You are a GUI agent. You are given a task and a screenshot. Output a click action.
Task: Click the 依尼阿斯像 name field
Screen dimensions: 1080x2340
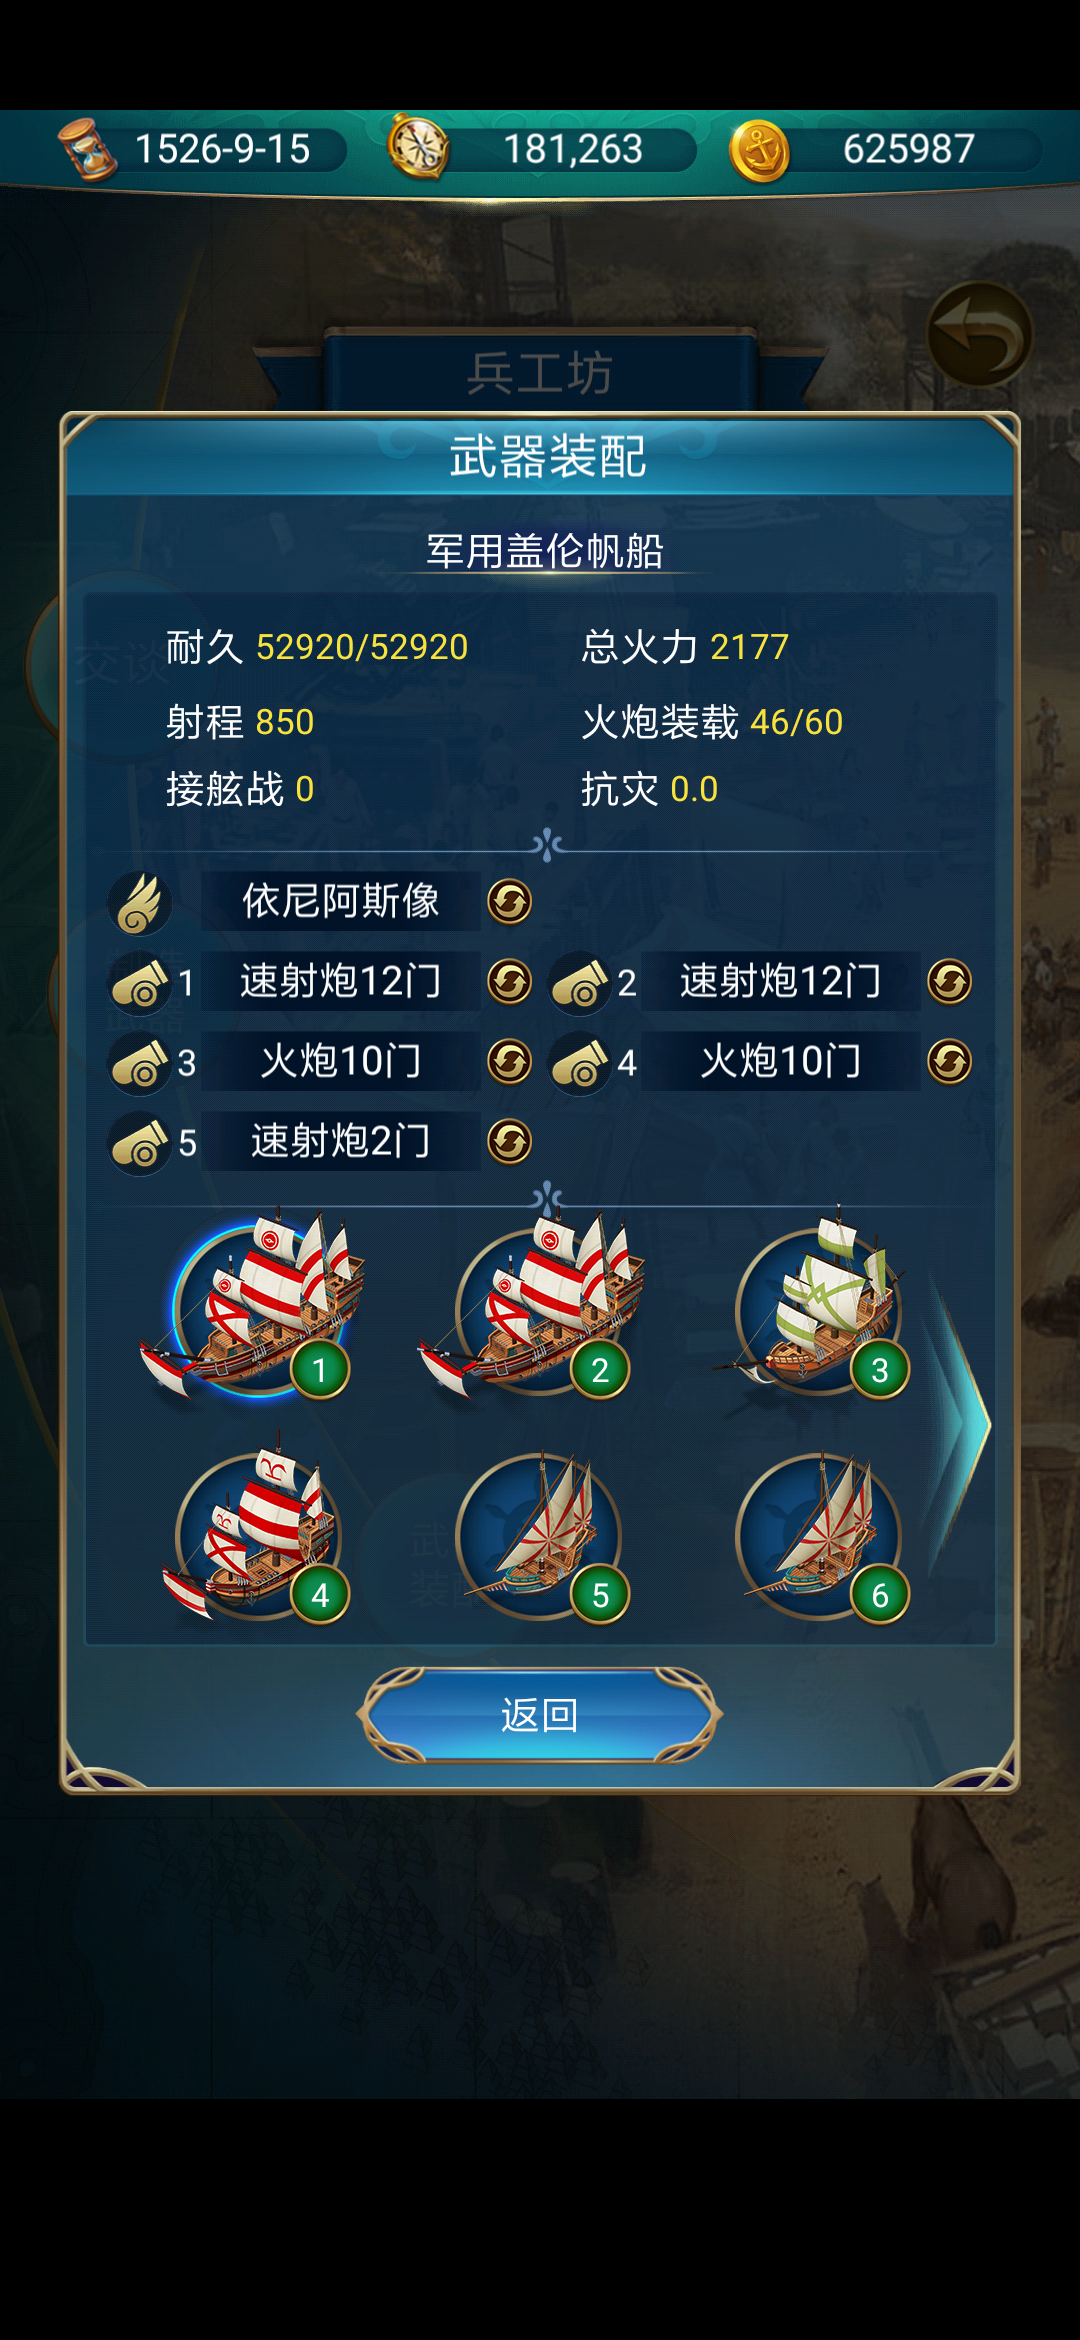pos(341,901)
